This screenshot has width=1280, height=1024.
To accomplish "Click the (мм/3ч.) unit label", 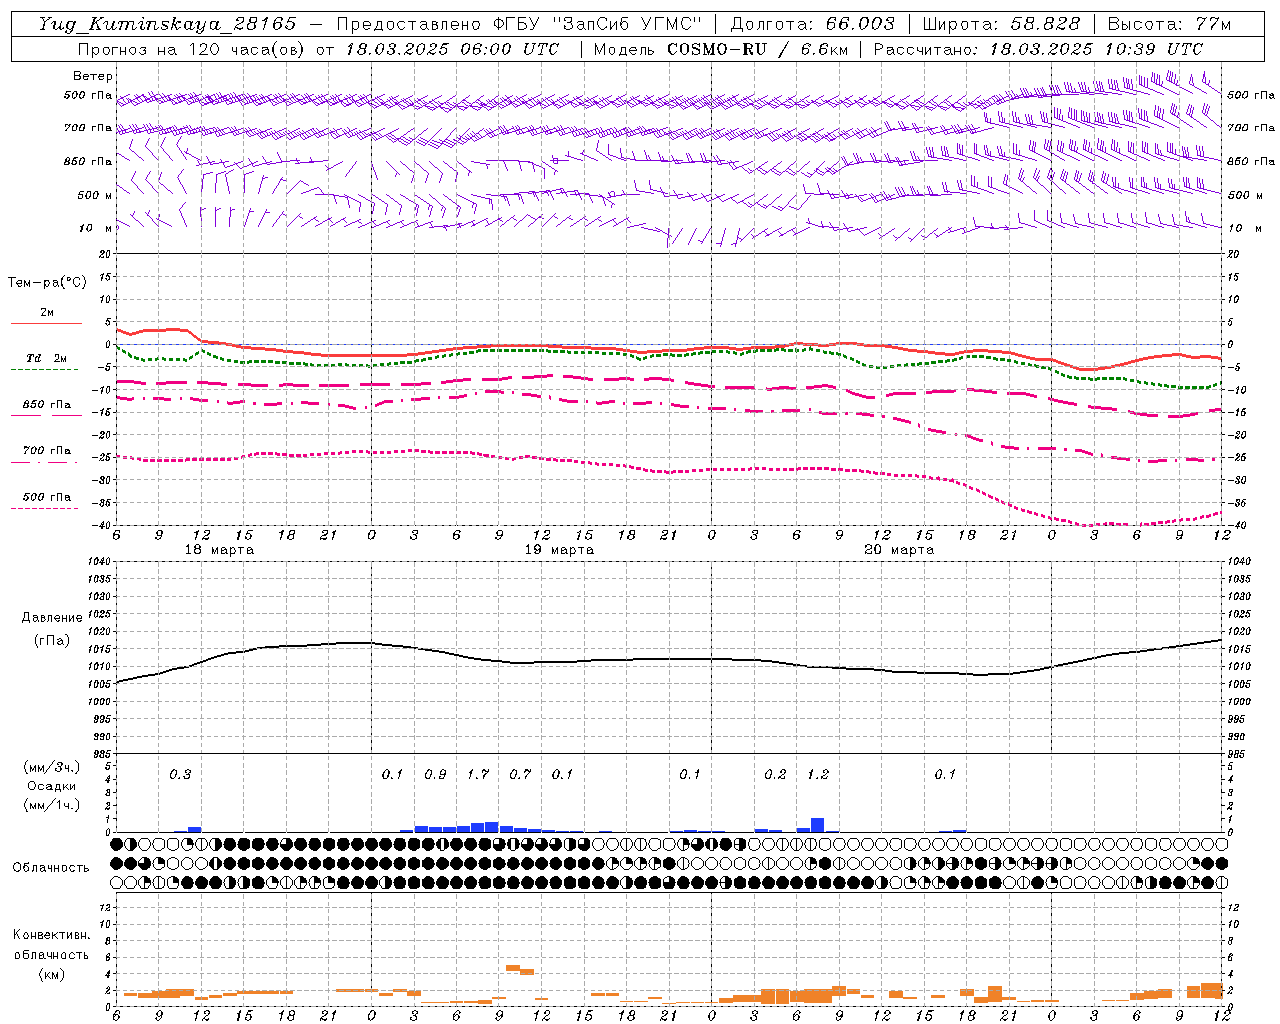I will (51, 767).
